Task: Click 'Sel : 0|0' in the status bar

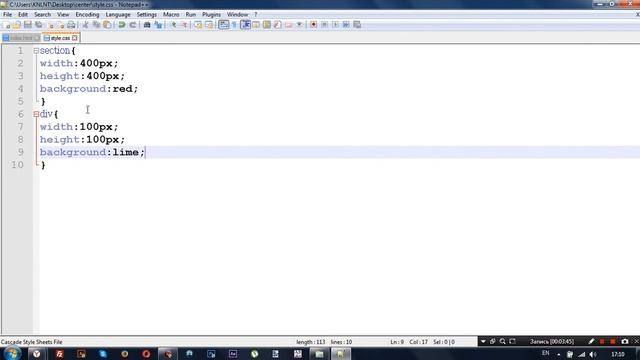Action: click(x=444, y=342)
